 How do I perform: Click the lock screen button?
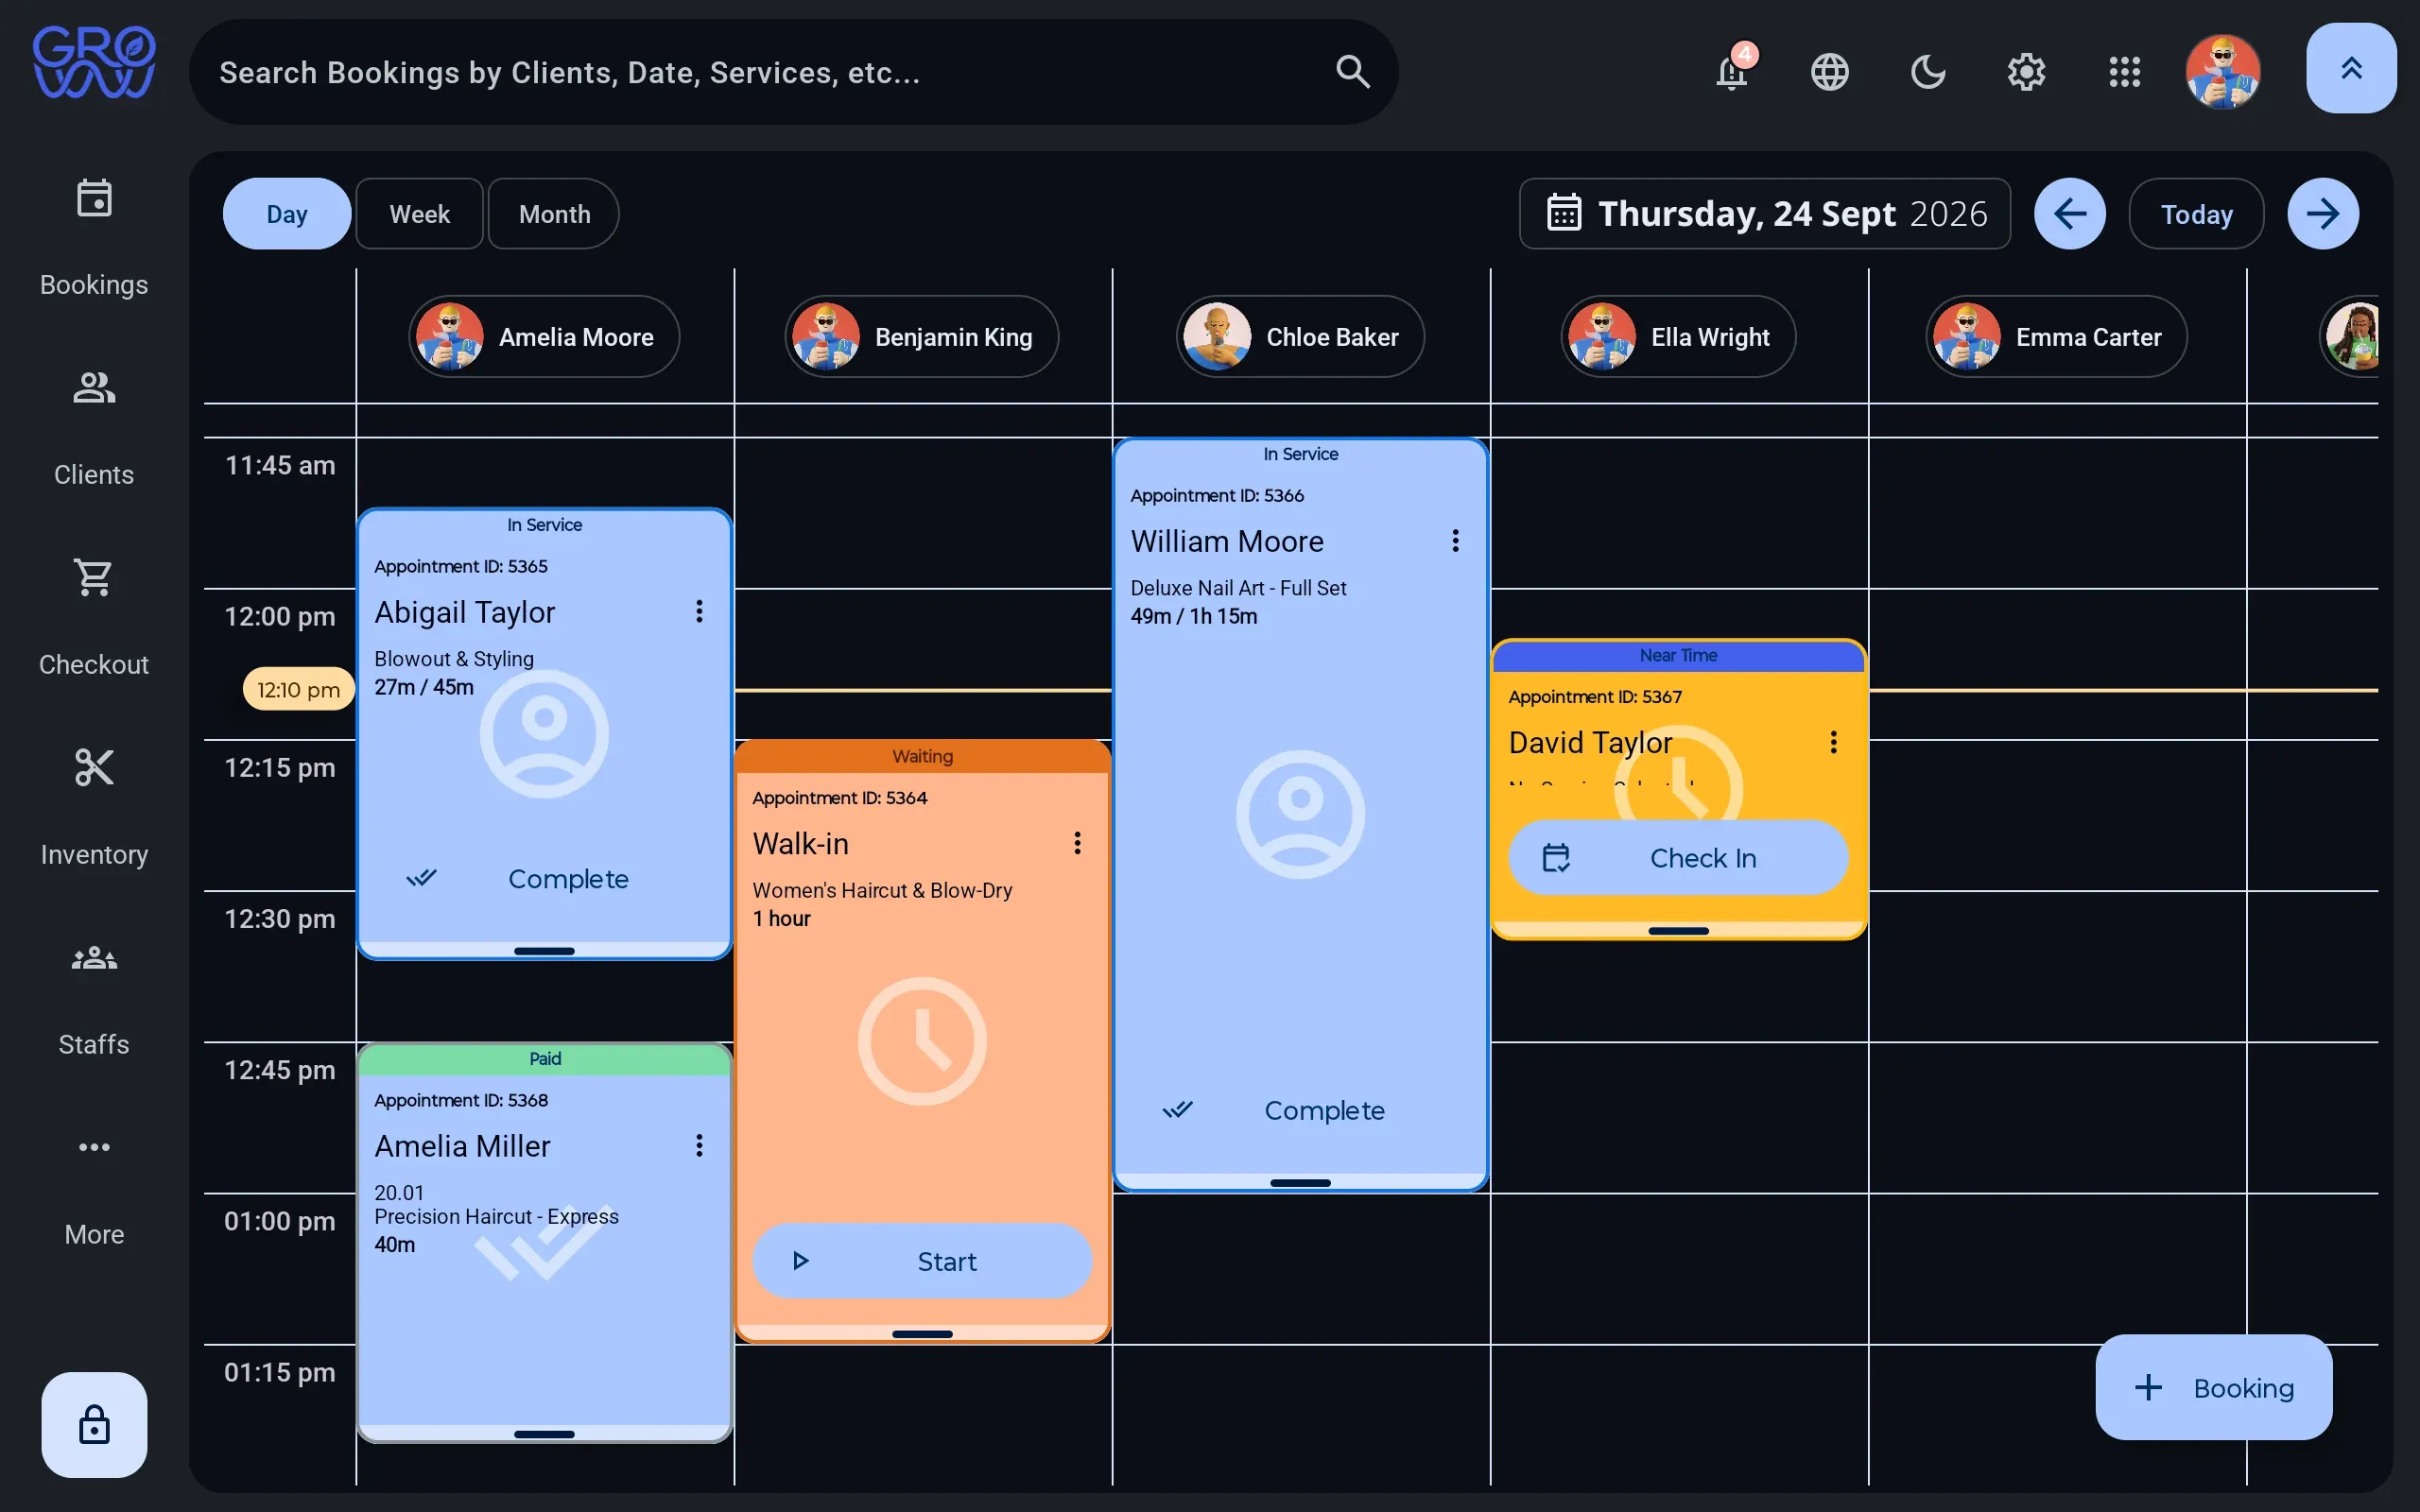pos(94,1424)
